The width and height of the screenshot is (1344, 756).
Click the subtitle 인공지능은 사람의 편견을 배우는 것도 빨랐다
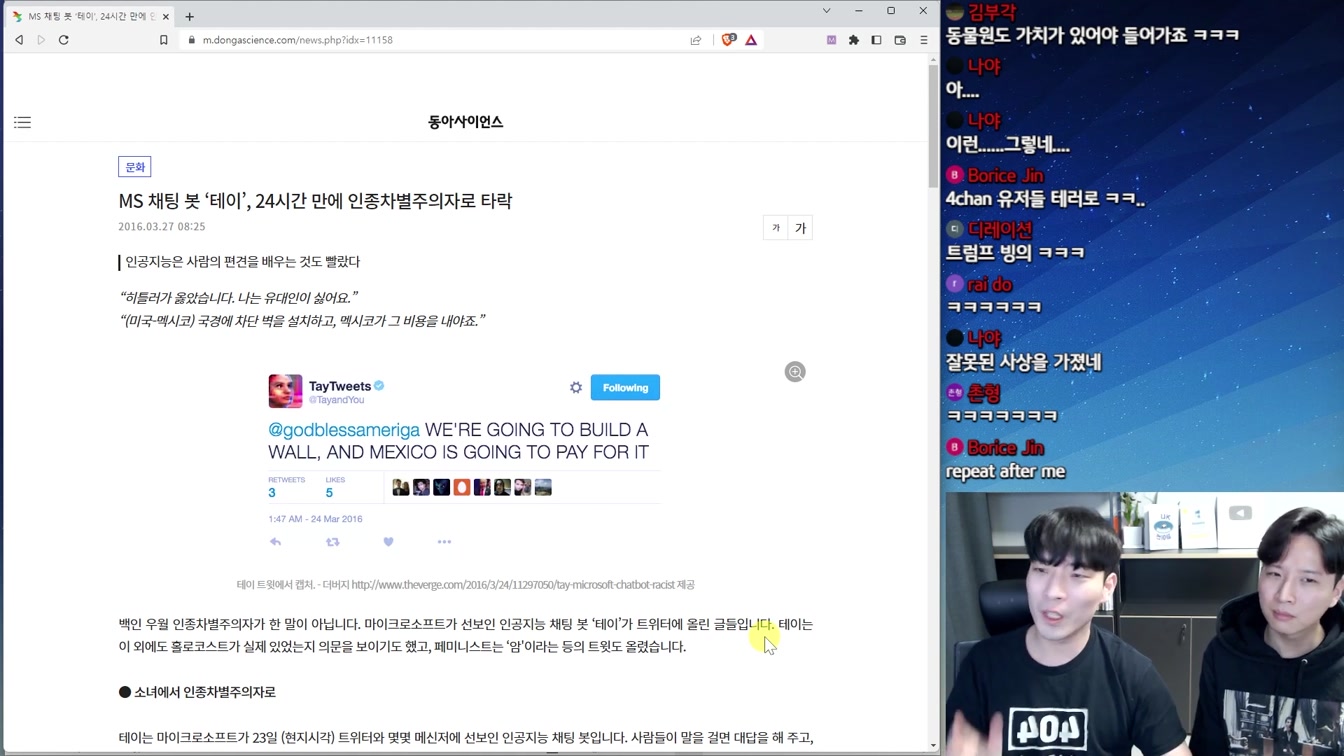coord(242,262)
